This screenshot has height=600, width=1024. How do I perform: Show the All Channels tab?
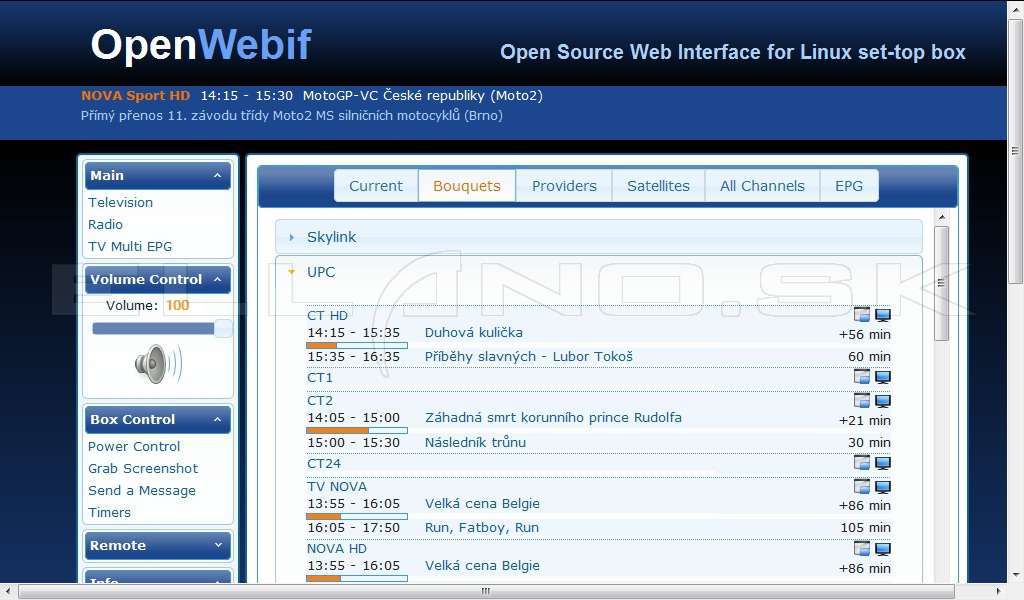click(x=762, y=186)
